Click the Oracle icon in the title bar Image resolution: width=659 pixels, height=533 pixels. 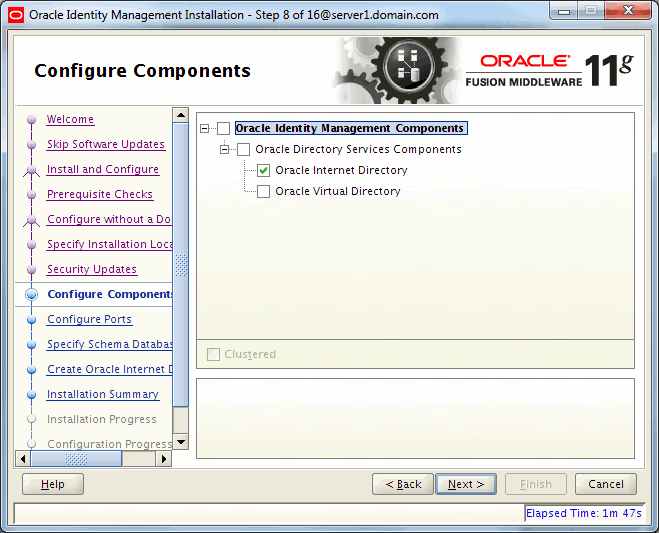coord(16,16)
